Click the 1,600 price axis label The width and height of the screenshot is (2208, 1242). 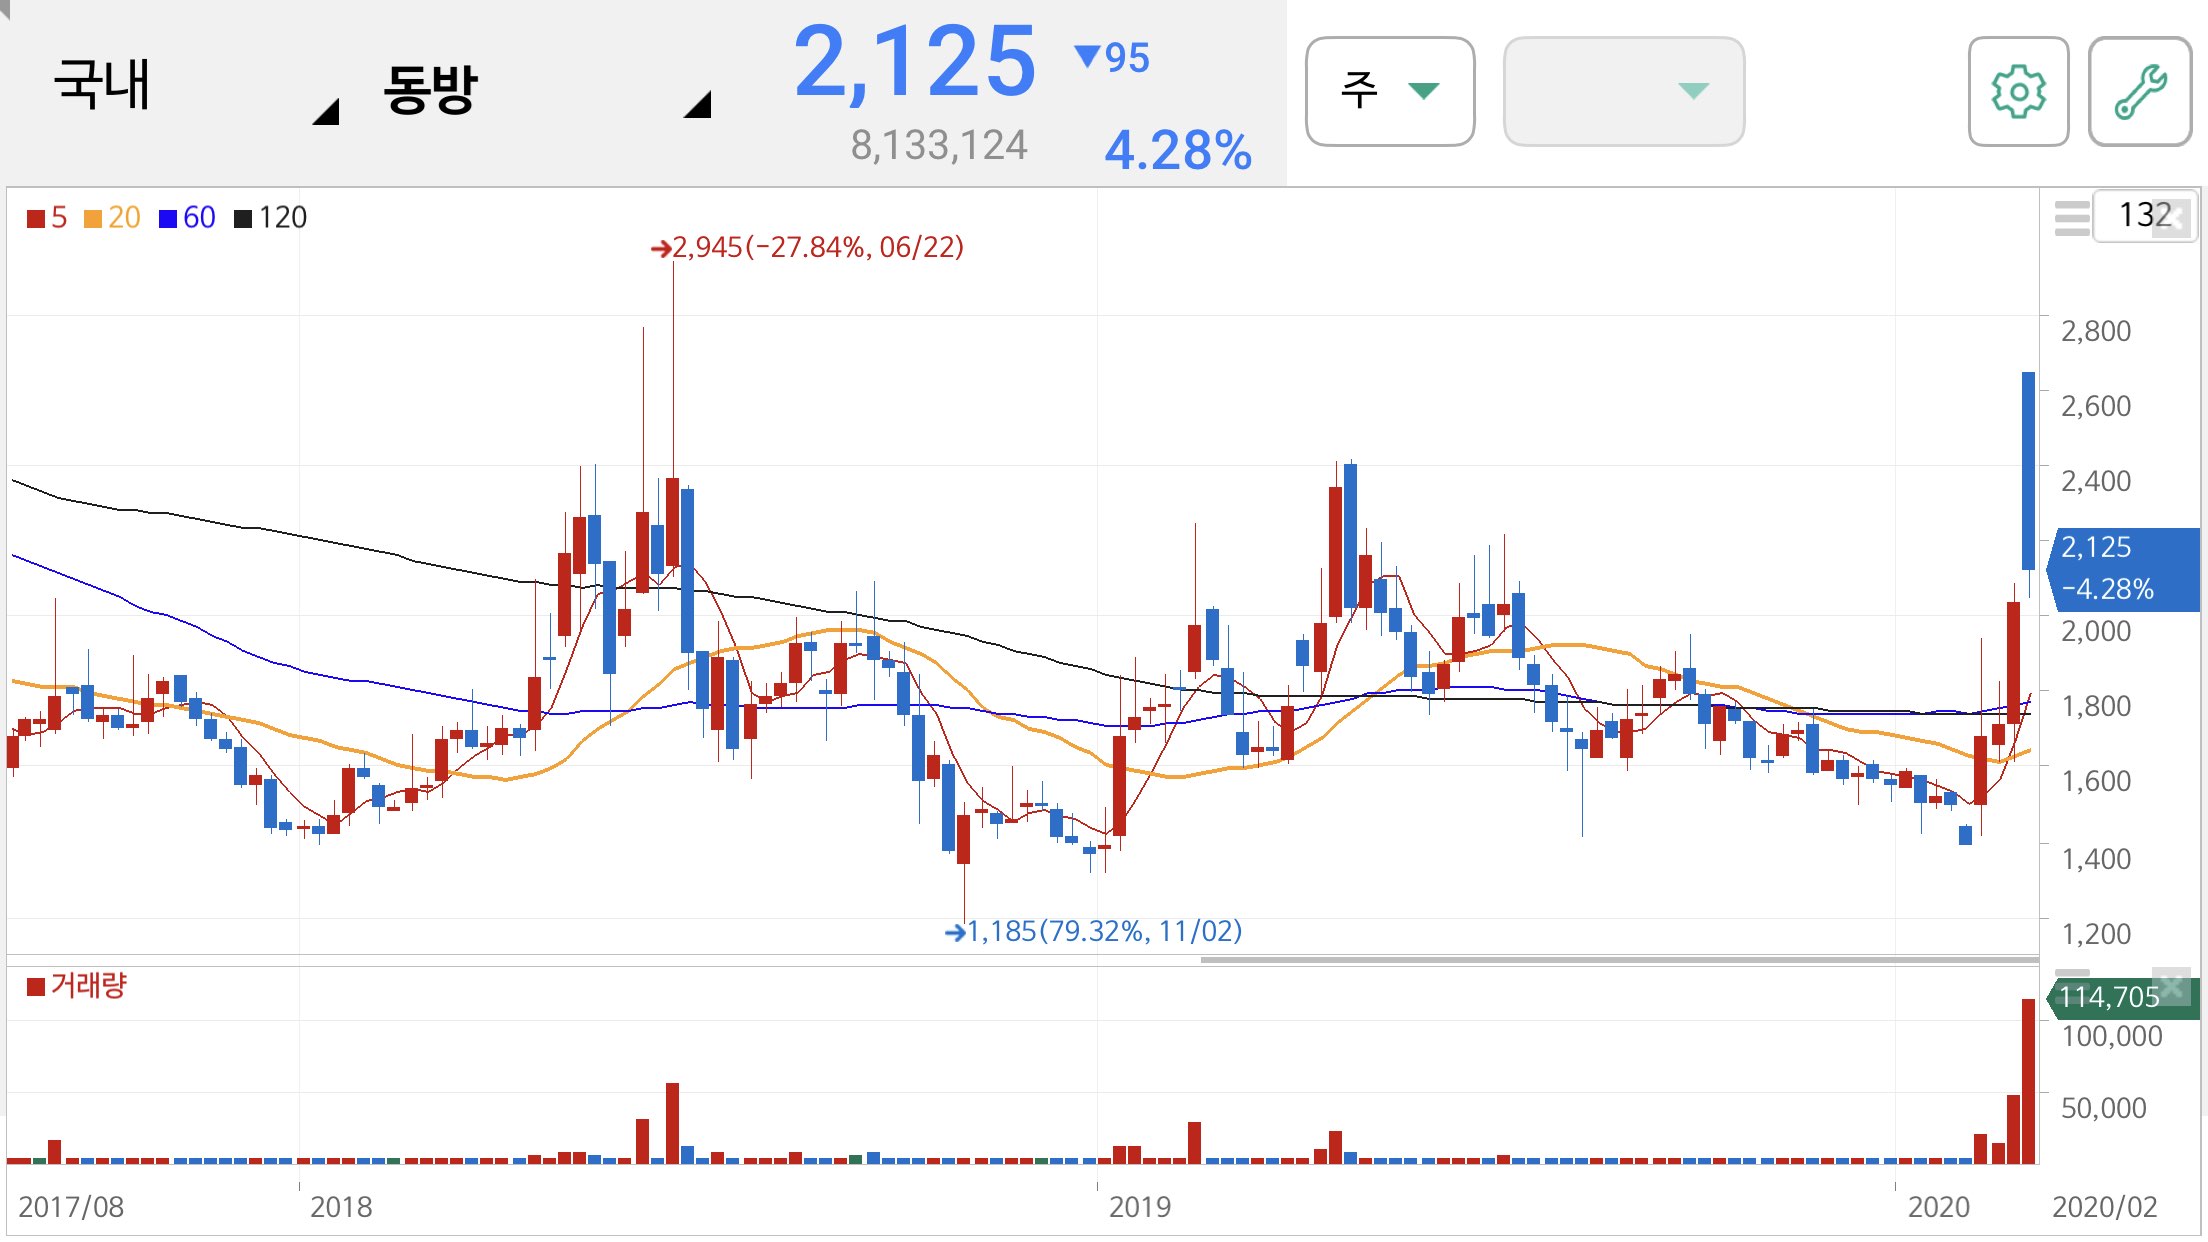(2096, 781)
